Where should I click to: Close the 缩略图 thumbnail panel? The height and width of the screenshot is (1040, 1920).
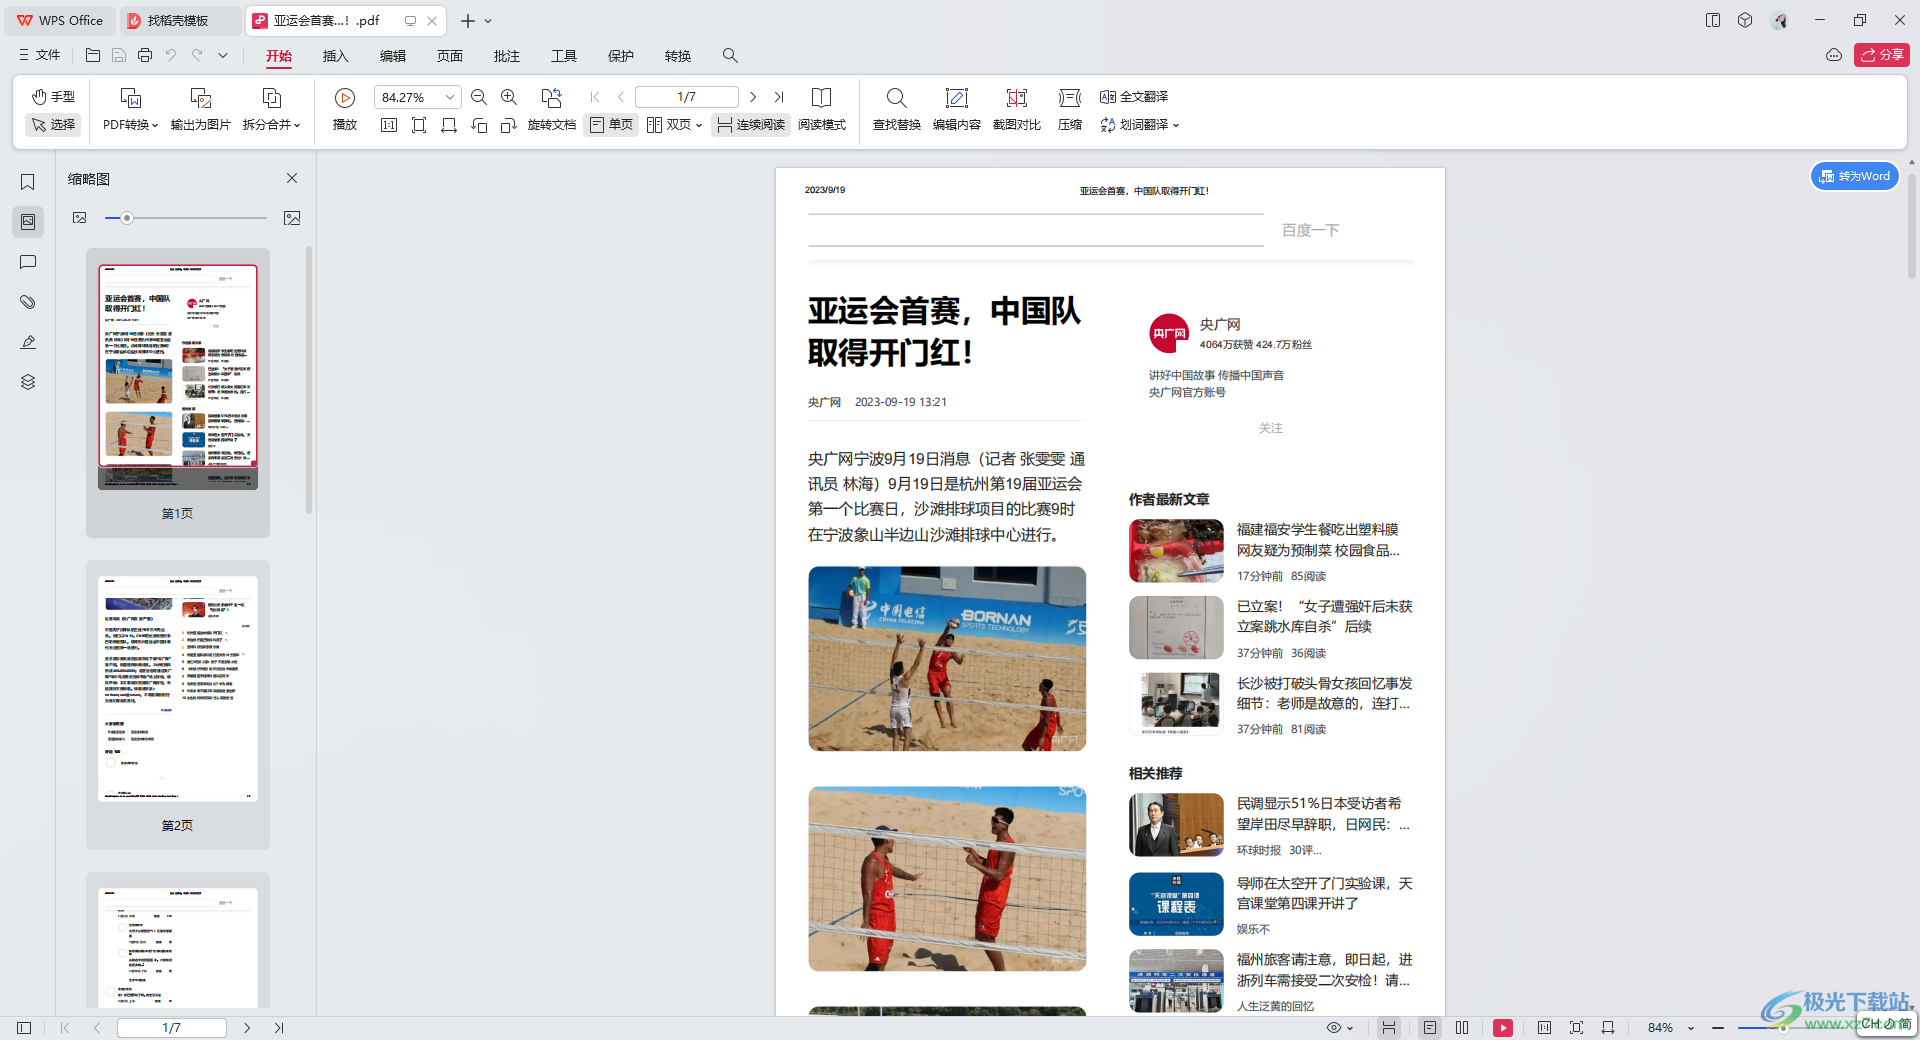pos(292,178)
